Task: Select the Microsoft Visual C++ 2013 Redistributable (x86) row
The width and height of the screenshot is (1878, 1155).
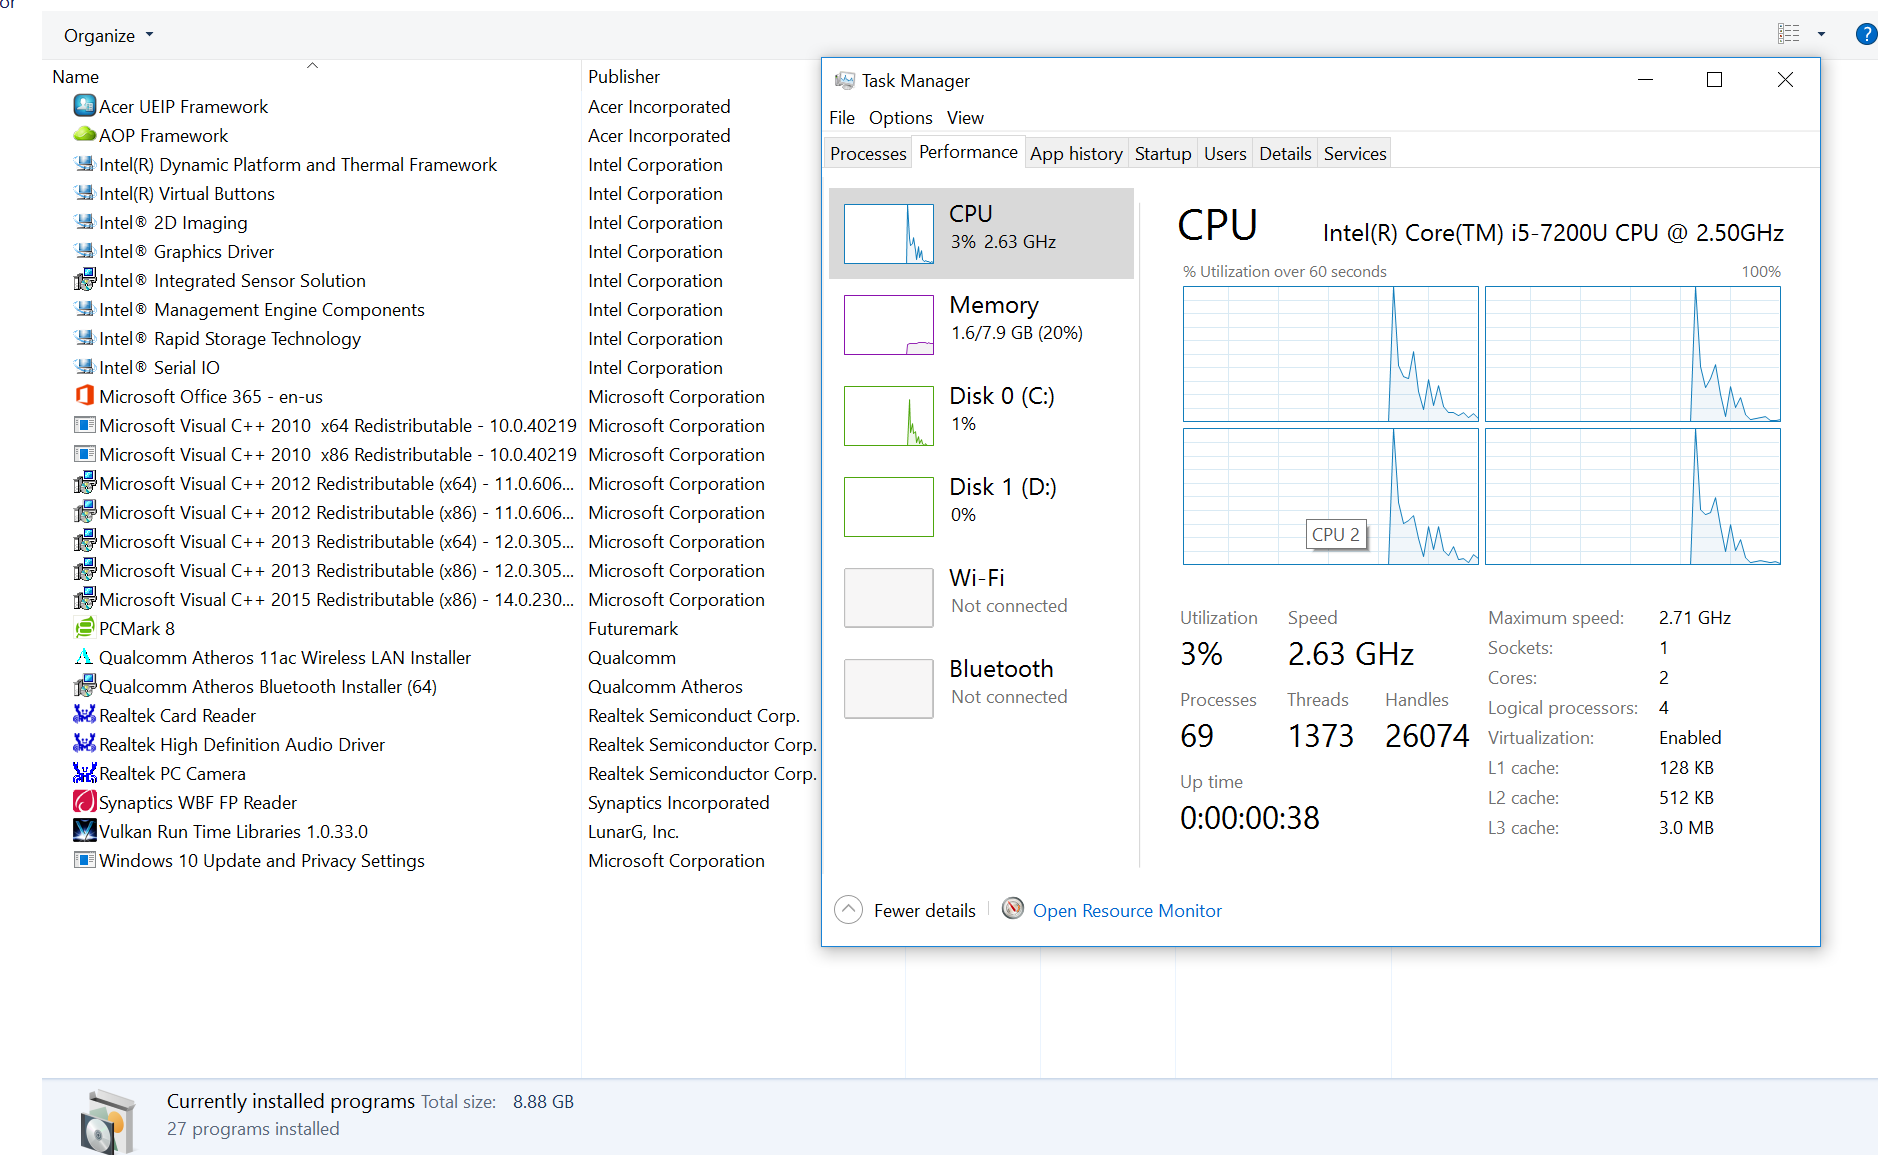Action: pos(325,570)
